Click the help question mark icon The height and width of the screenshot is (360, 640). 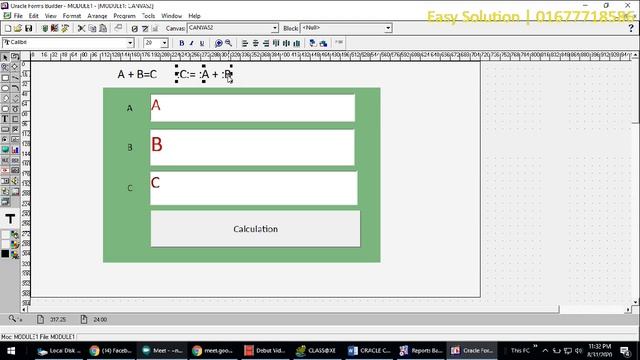pos(631,28)
